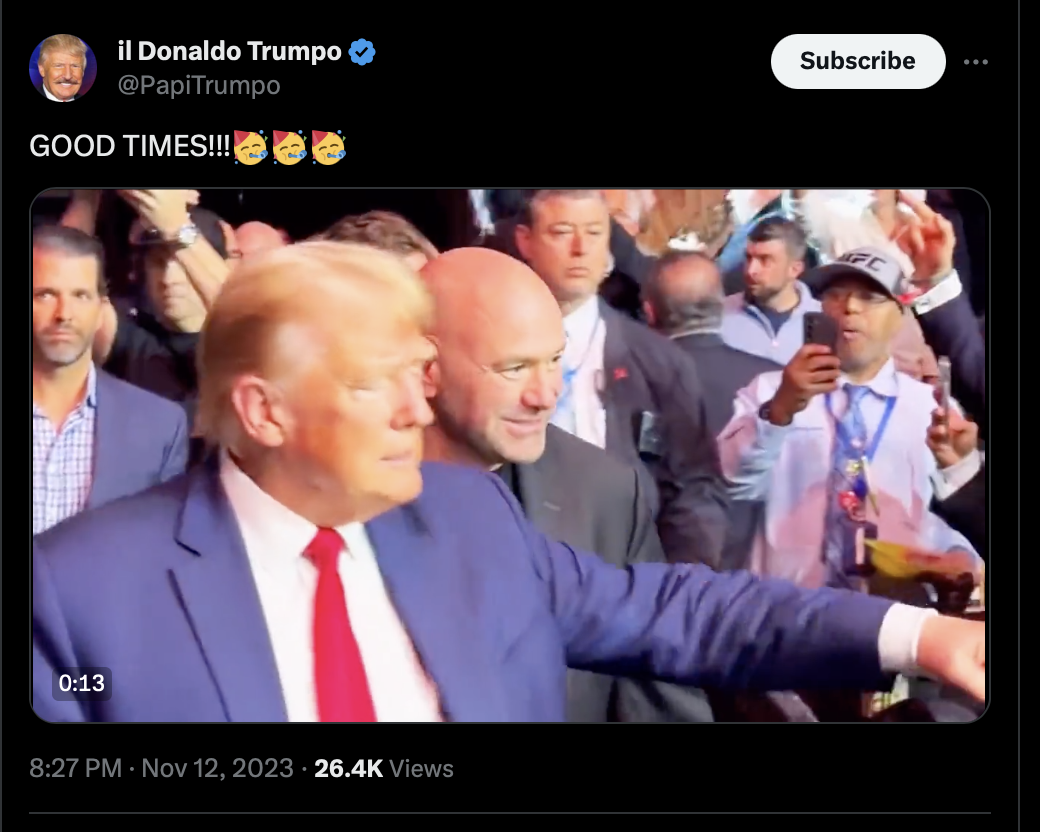Visit the @PapiTrumpo handle link
1040x832 pixels.
199,85
